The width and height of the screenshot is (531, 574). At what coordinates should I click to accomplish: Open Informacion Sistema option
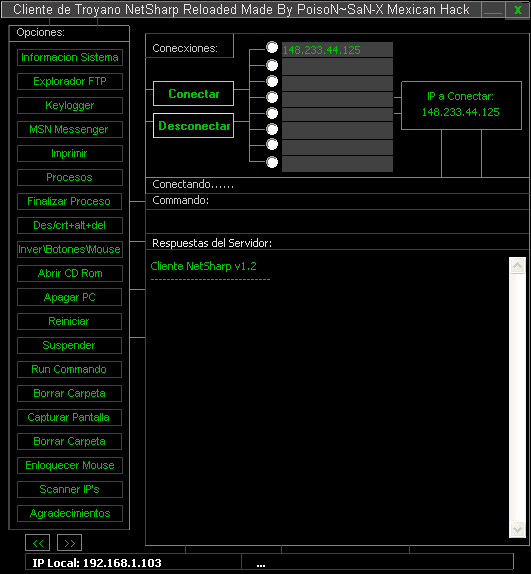70,57
